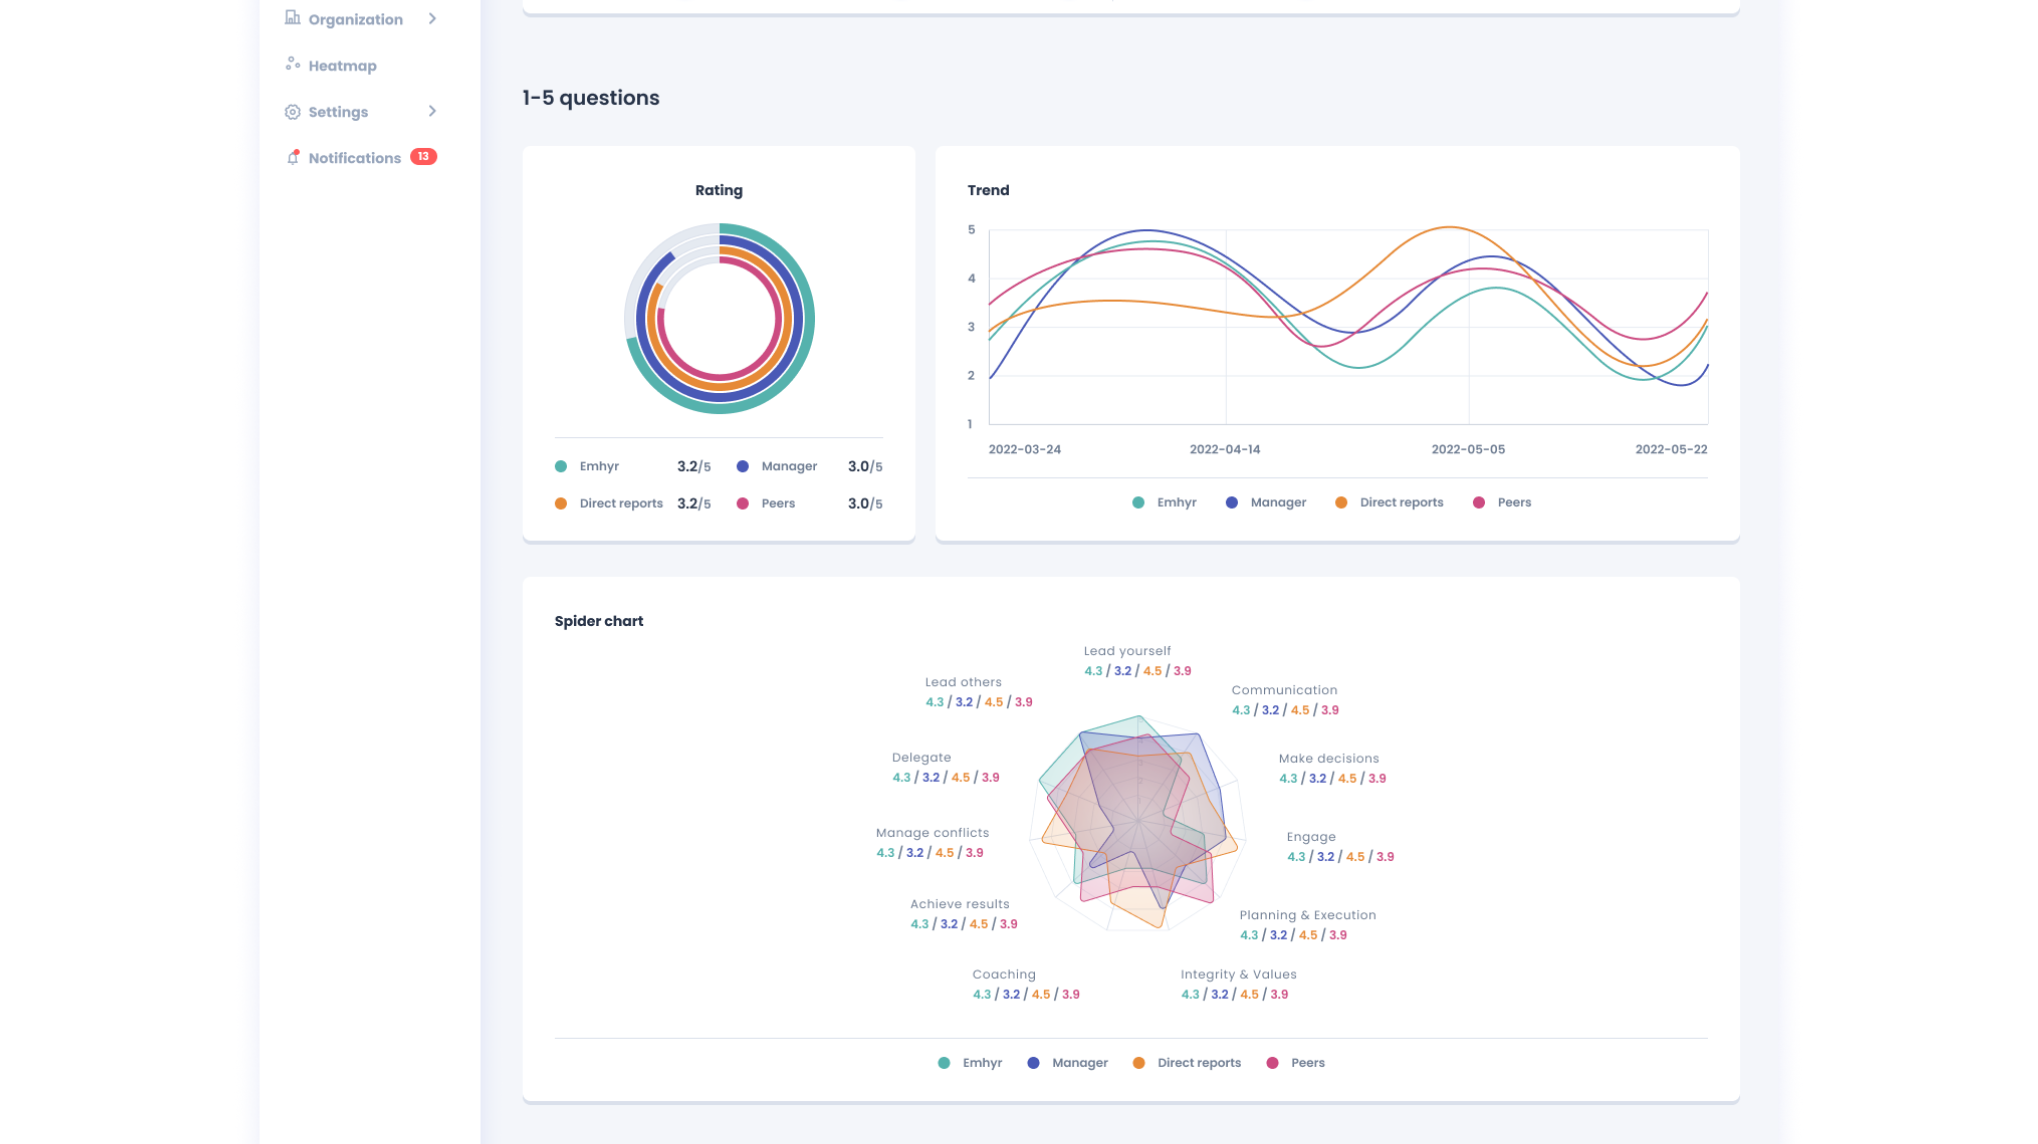The image size is (2038, 1144).
Task: Click the Manager 3.0/5 rating value
Action: click(865, 467)
